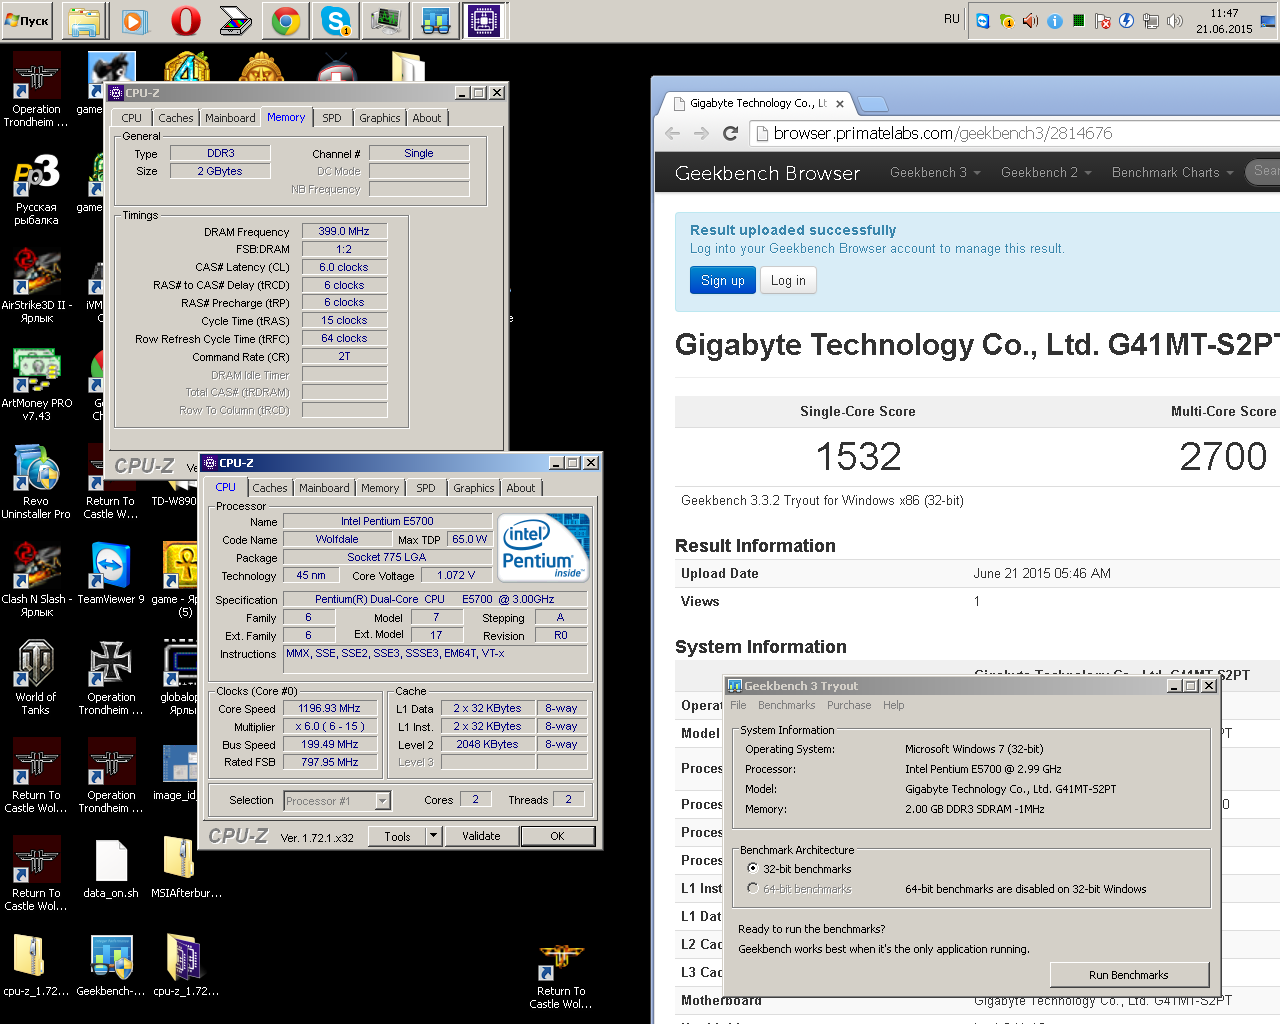Select 32-bit benchmarks radio button

pyautogui.click(x=752, y=868)
